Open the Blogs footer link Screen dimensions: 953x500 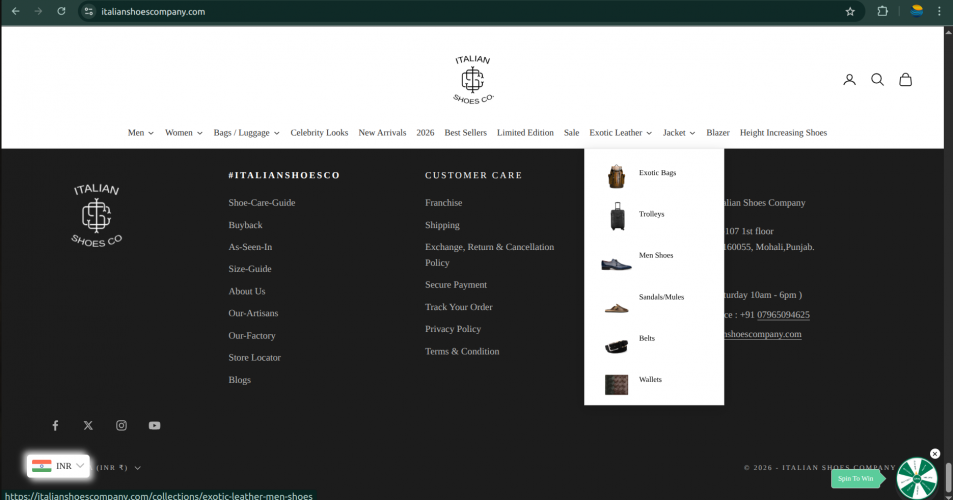point(239,380)
